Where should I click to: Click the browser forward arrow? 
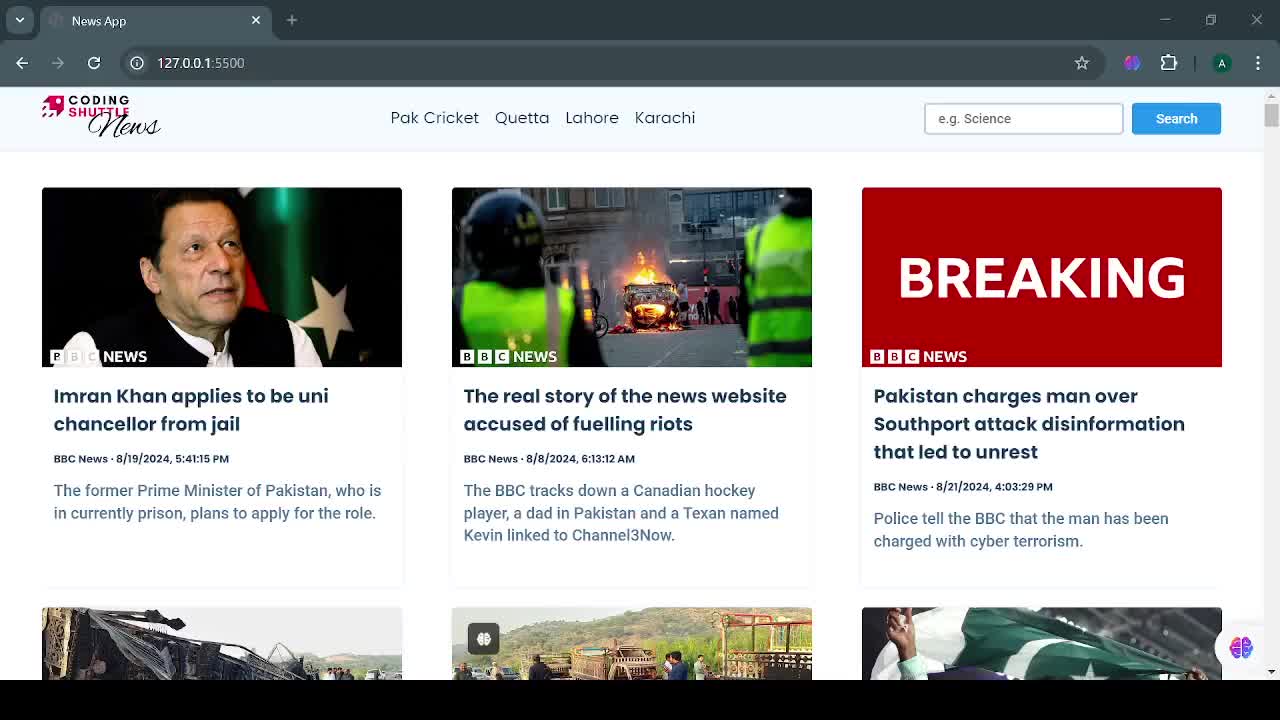coord(58,63)
